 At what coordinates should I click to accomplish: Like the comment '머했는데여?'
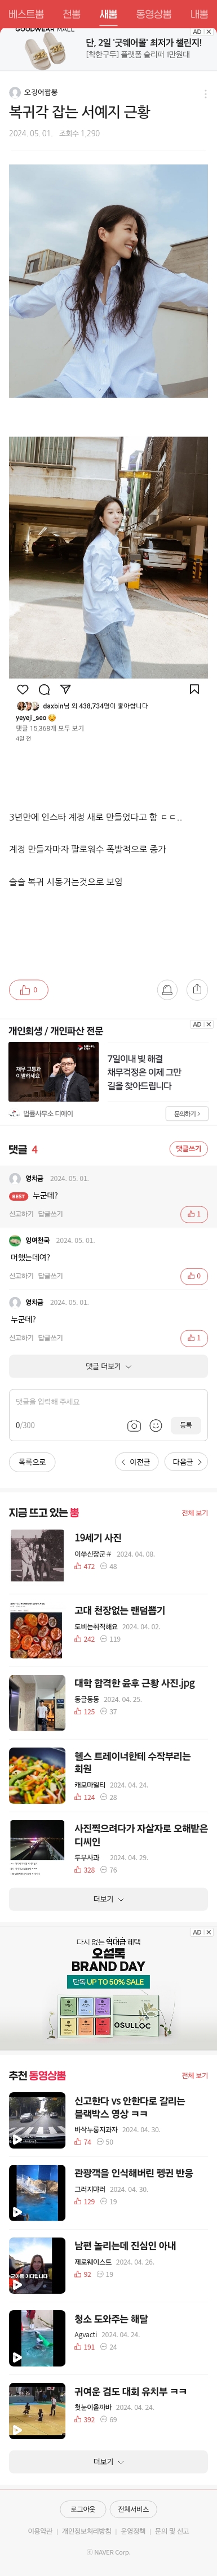point(194,1276)
